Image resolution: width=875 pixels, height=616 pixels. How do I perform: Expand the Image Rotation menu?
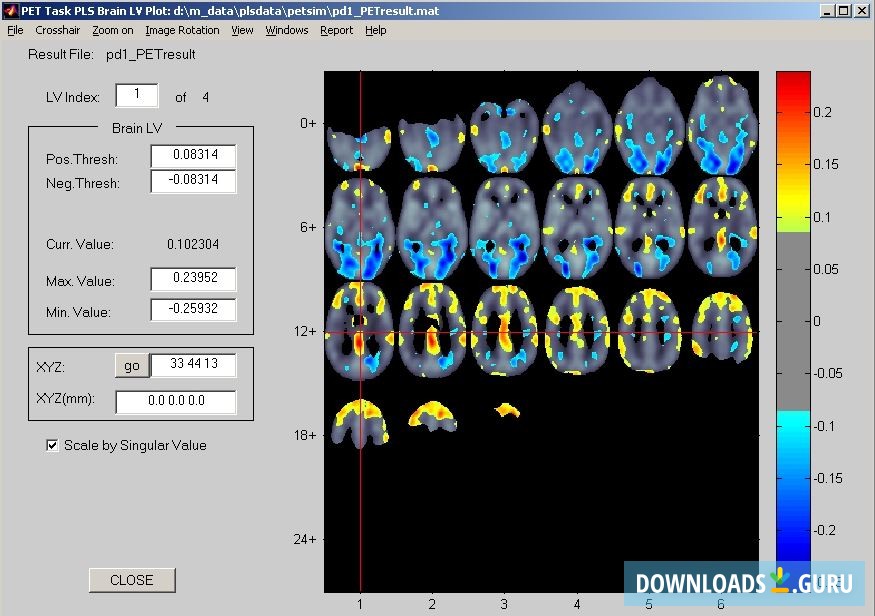[x=182, y=30]
